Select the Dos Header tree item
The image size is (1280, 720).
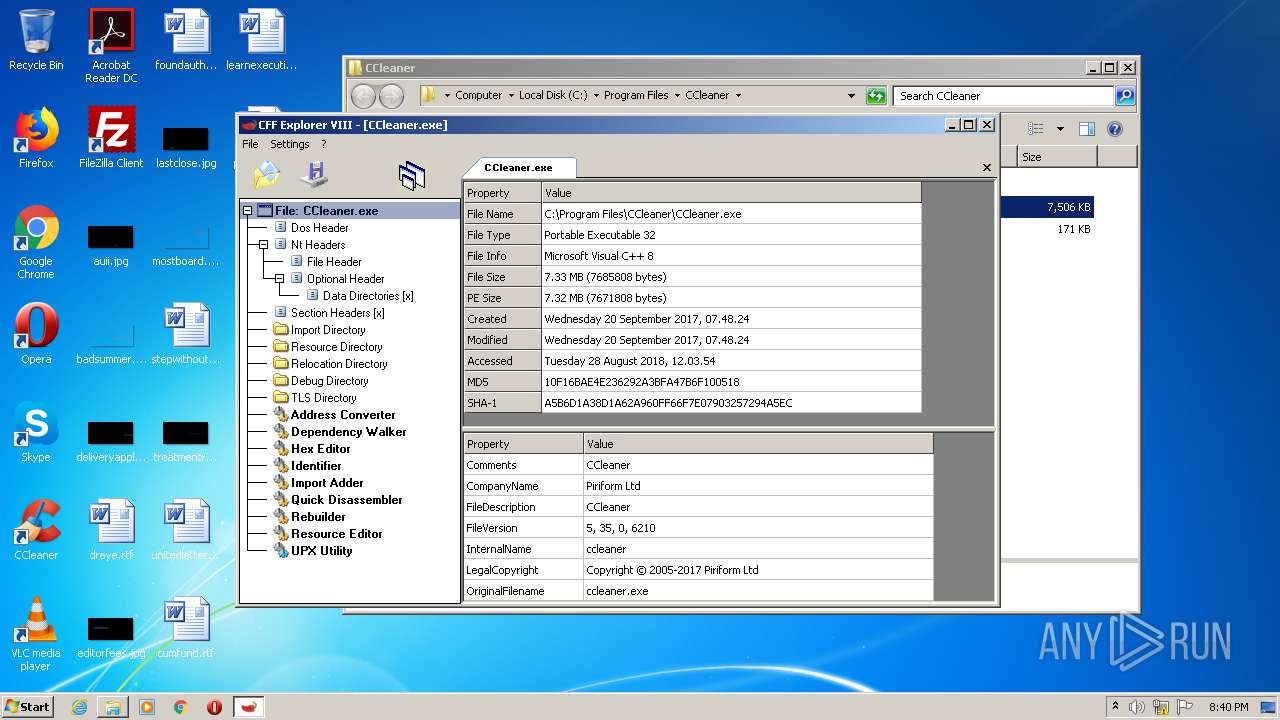point(319,228)
